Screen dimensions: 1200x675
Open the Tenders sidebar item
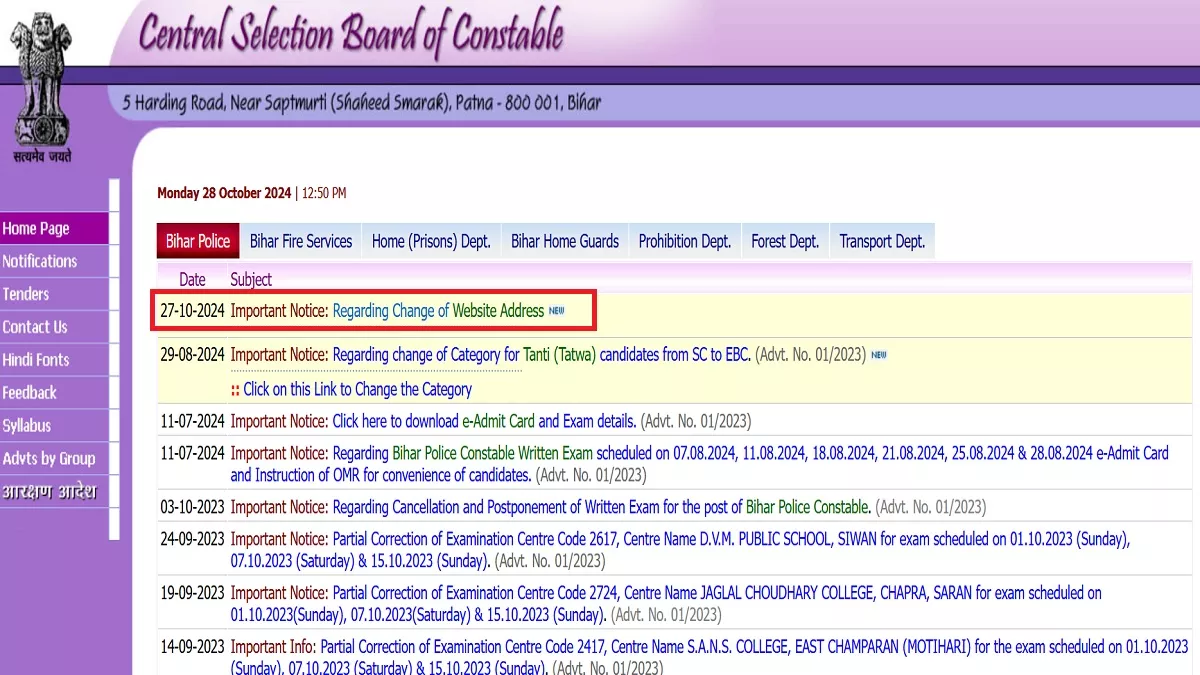[x=26, y=294]
